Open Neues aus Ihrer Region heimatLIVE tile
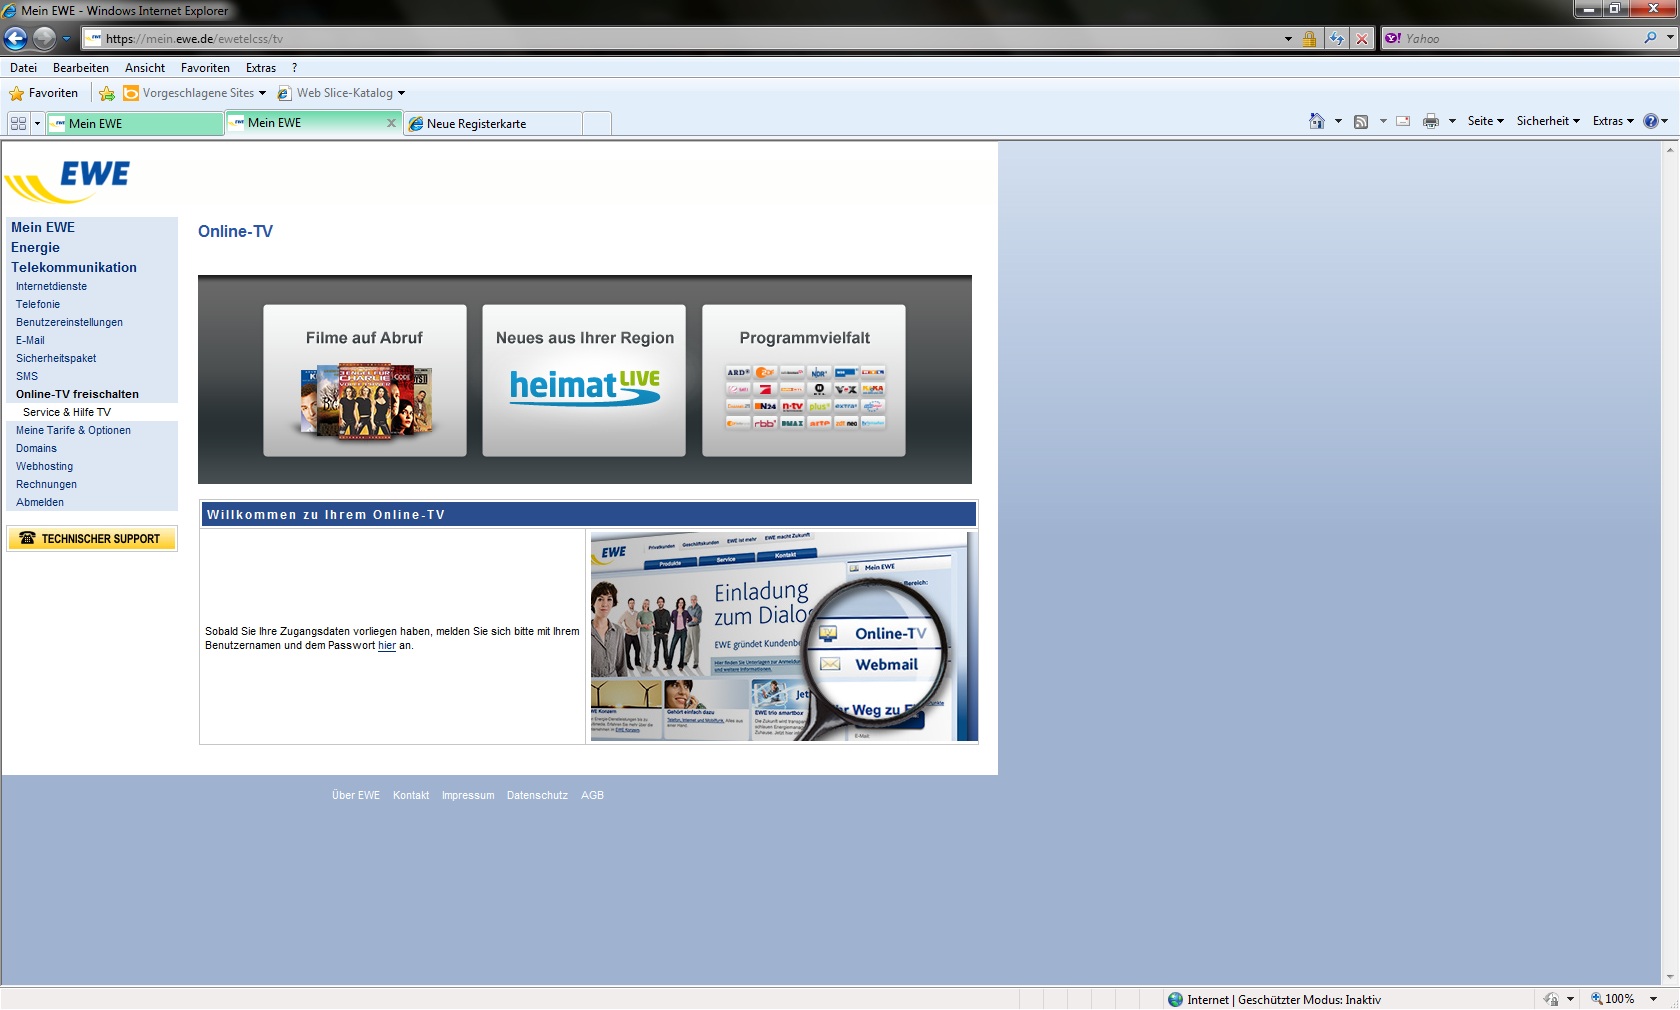1680x1010 pixels. tap(584, 380)
